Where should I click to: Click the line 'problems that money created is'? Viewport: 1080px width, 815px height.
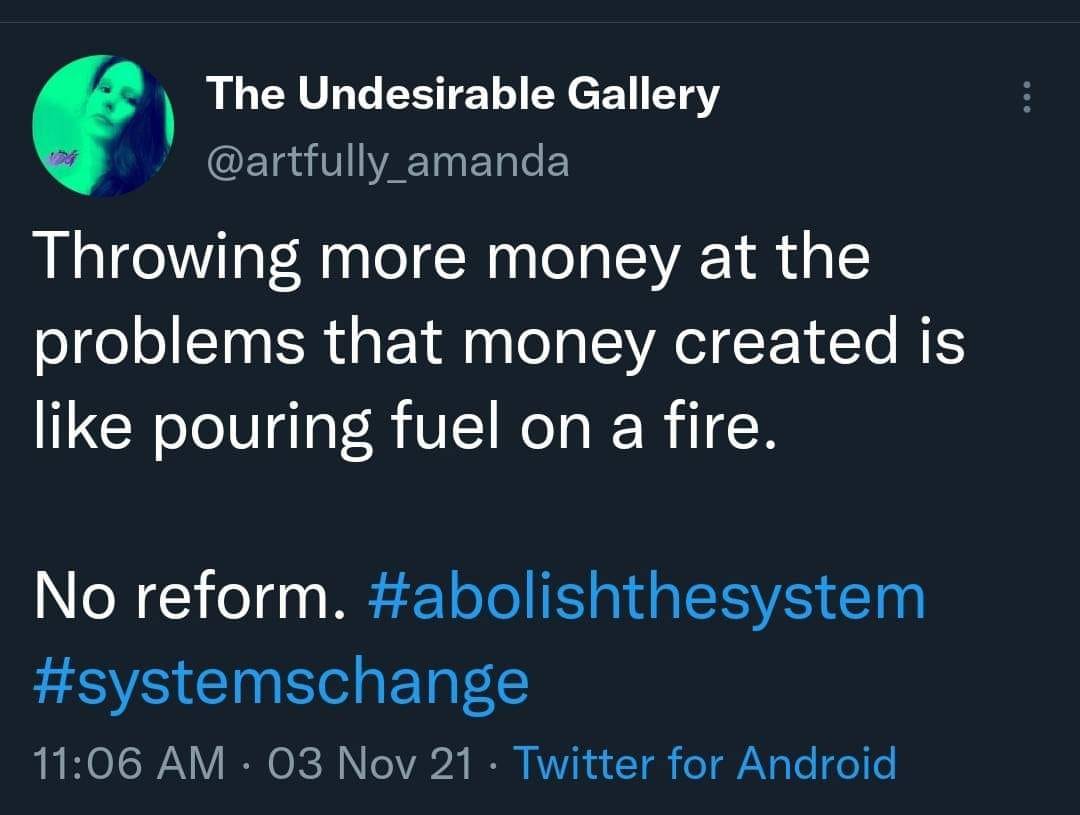pos(500,341)
